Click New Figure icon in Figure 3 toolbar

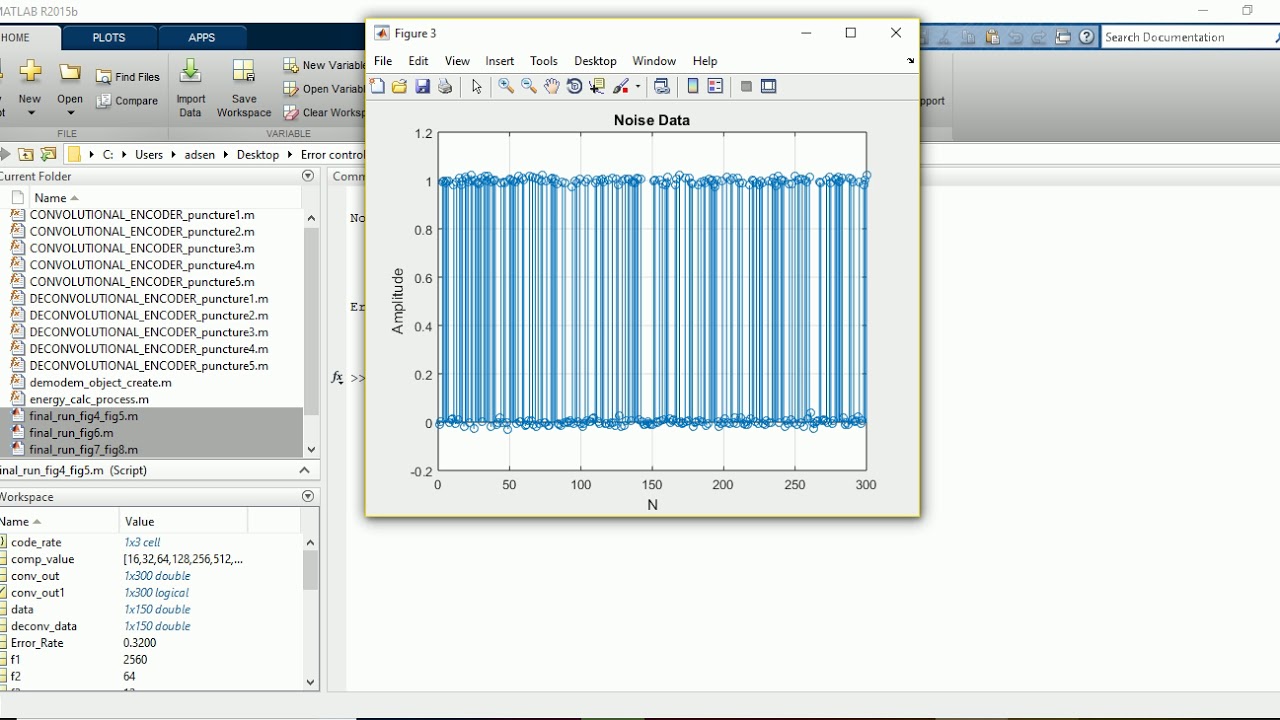click(377, 87)
